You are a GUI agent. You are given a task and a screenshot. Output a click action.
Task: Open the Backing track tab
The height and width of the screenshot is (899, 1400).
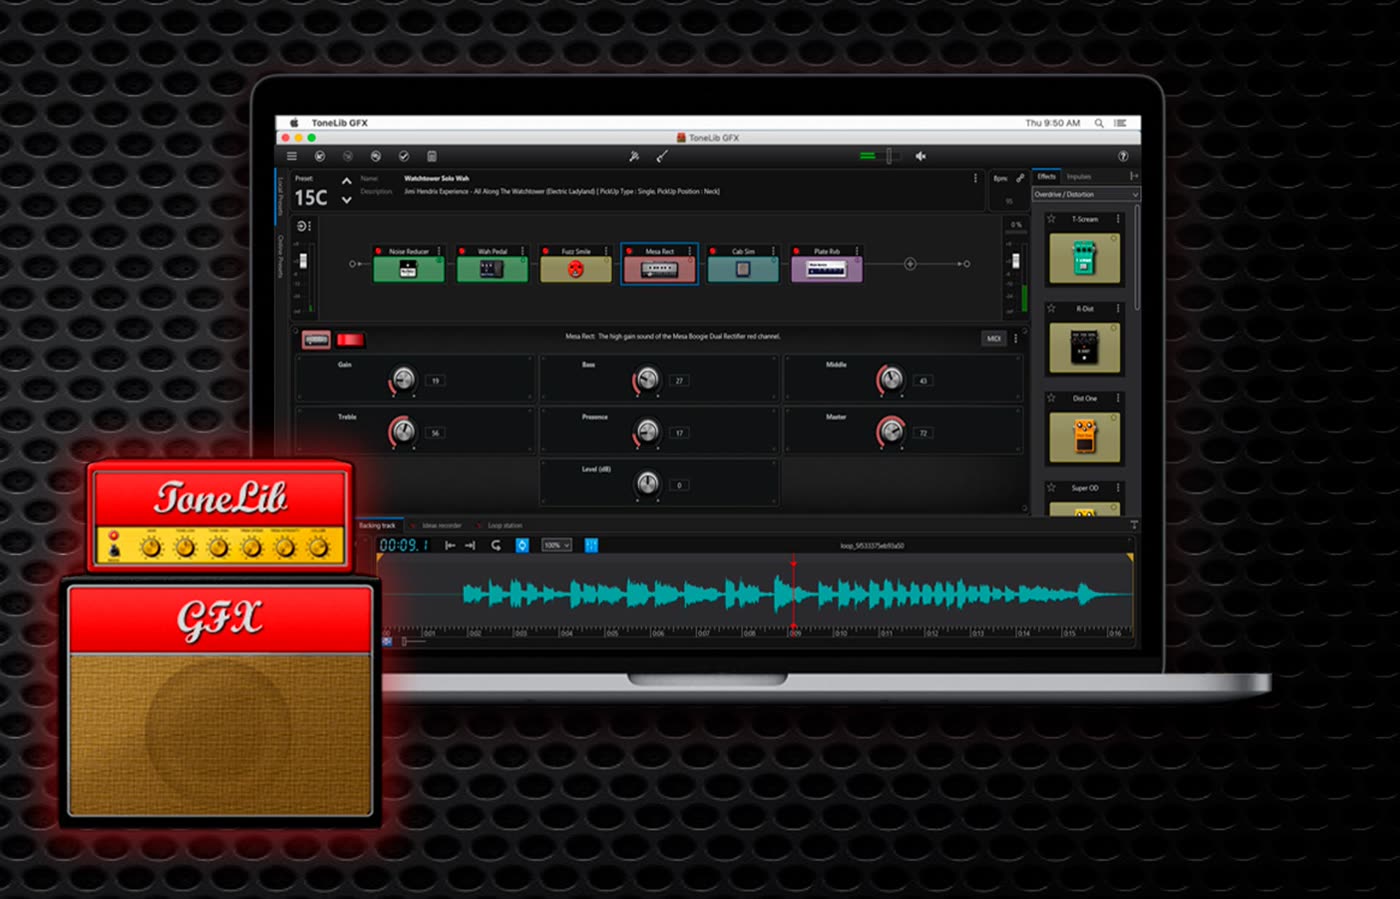pyautogui.click(x=377, y=525)
